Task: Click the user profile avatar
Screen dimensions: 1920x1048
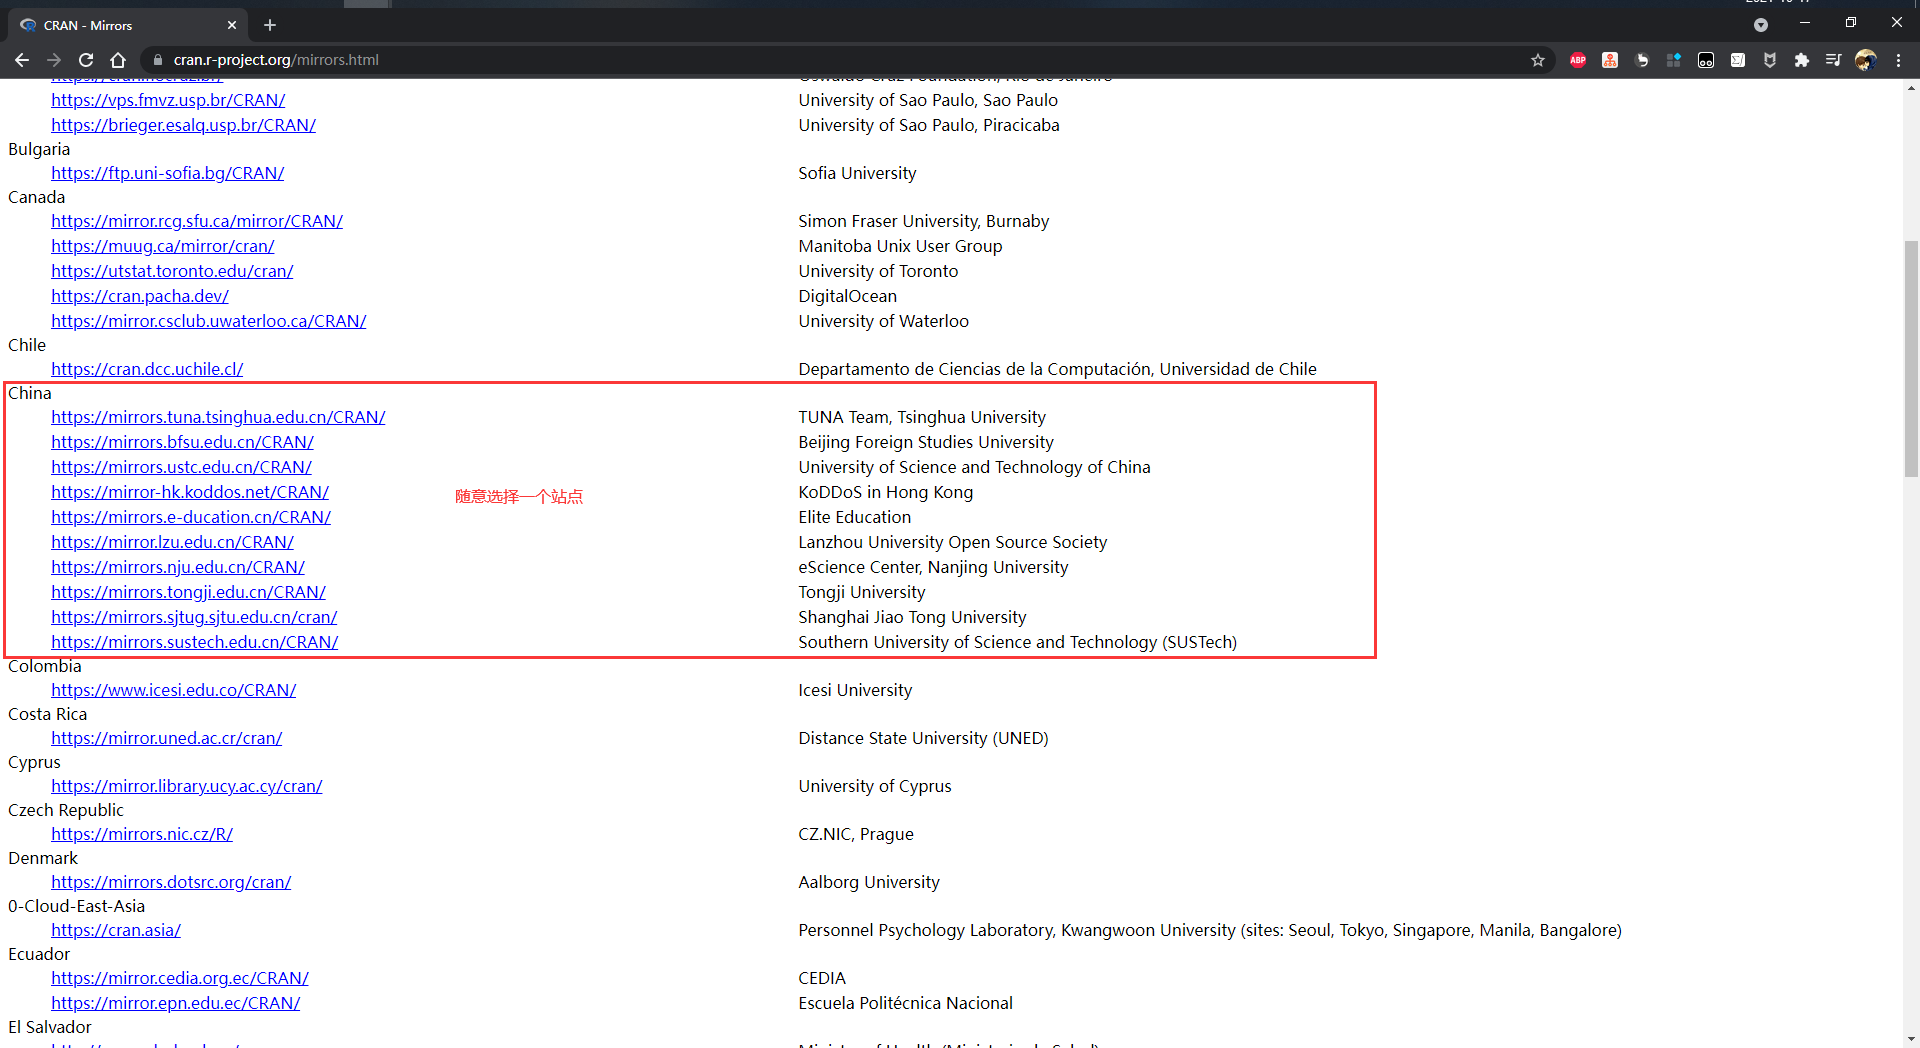Action: click(x=1865, y=60)
